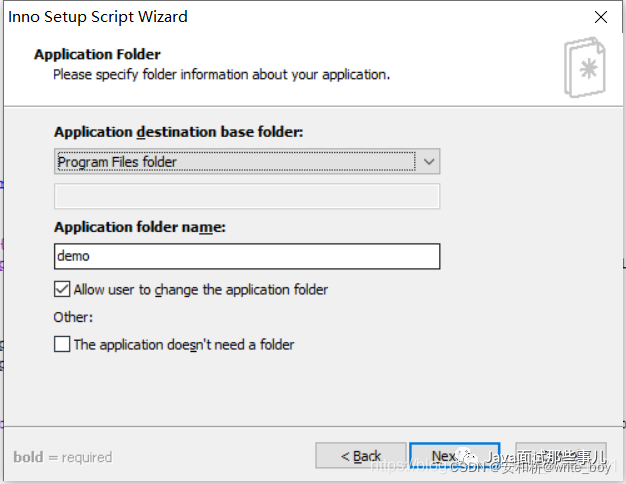Screen dimensions: 626x484
Task: Proceed with the Next button
Action: (x=454, y=455)
